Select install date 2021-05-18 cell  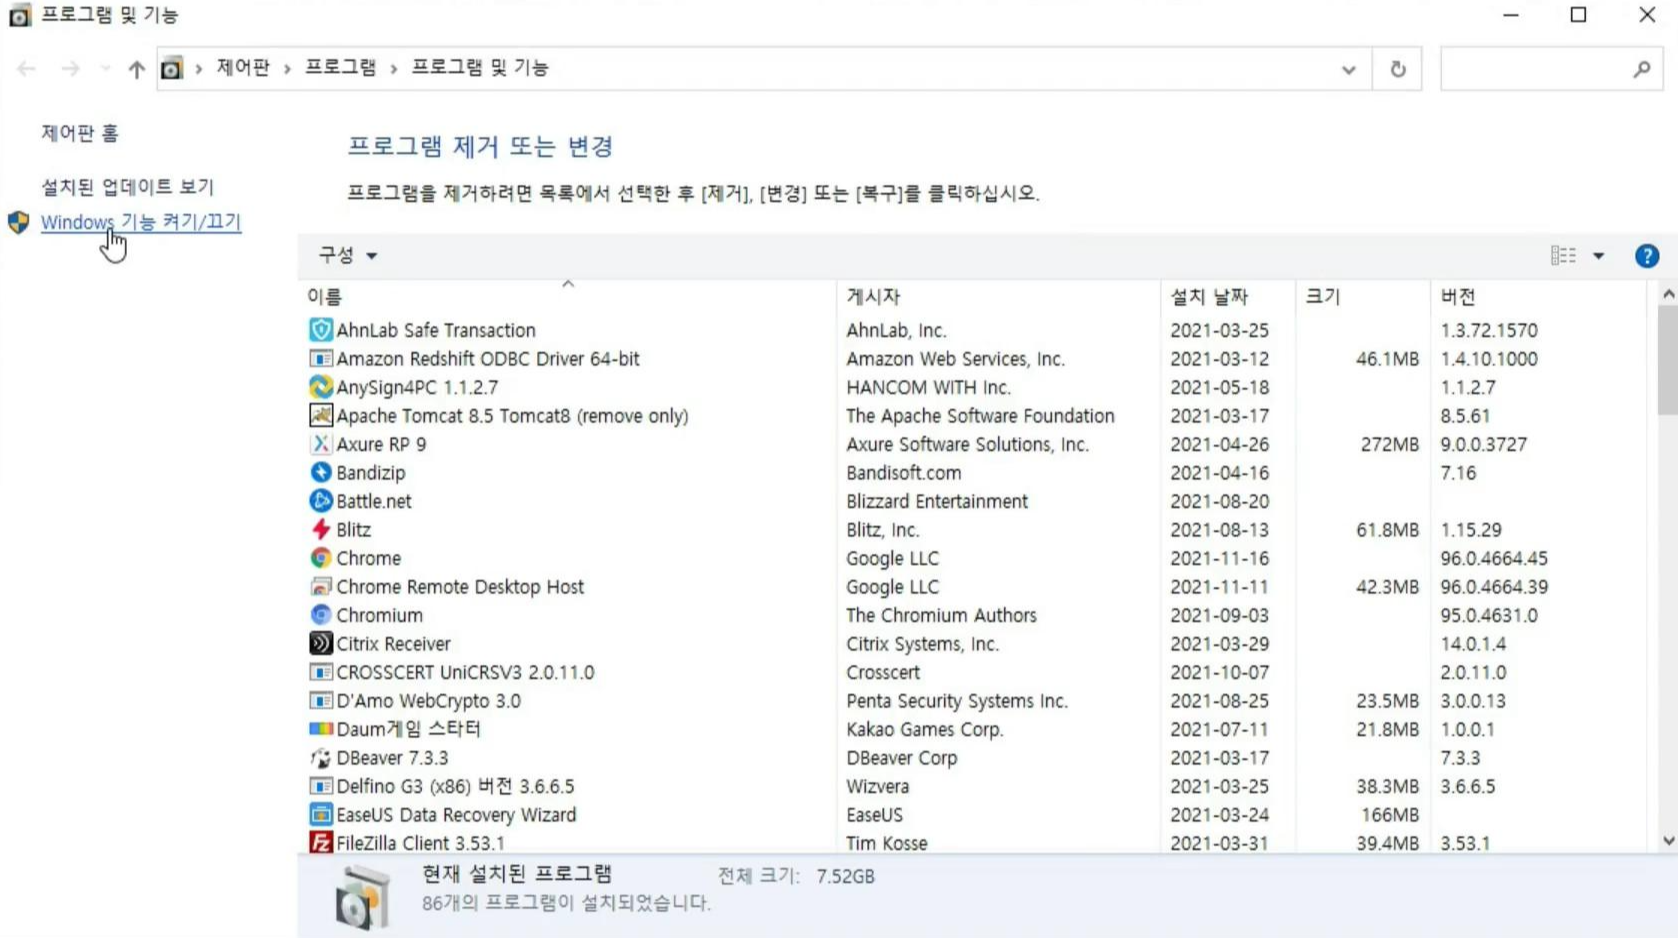1219,387
